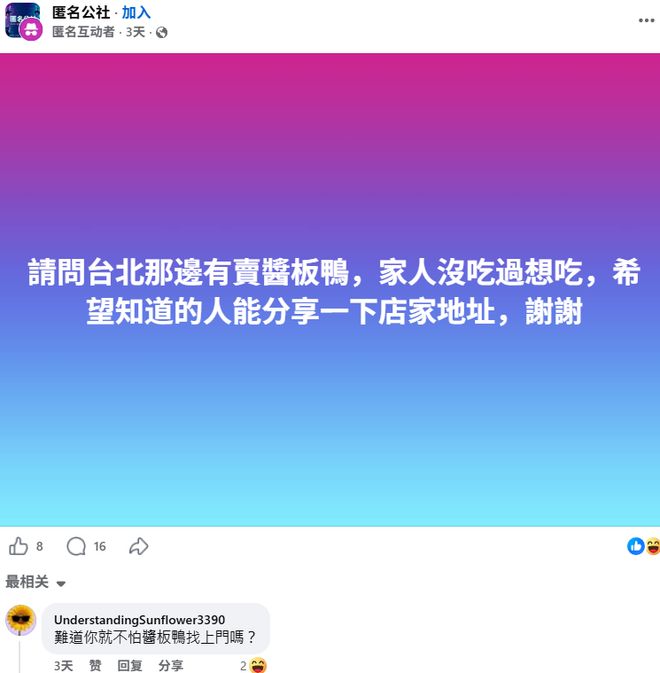The width and height of the screenshot is (660, 673).
Task: Expand the 最相关 comment sort dropdown
Action: pos(35,582)
